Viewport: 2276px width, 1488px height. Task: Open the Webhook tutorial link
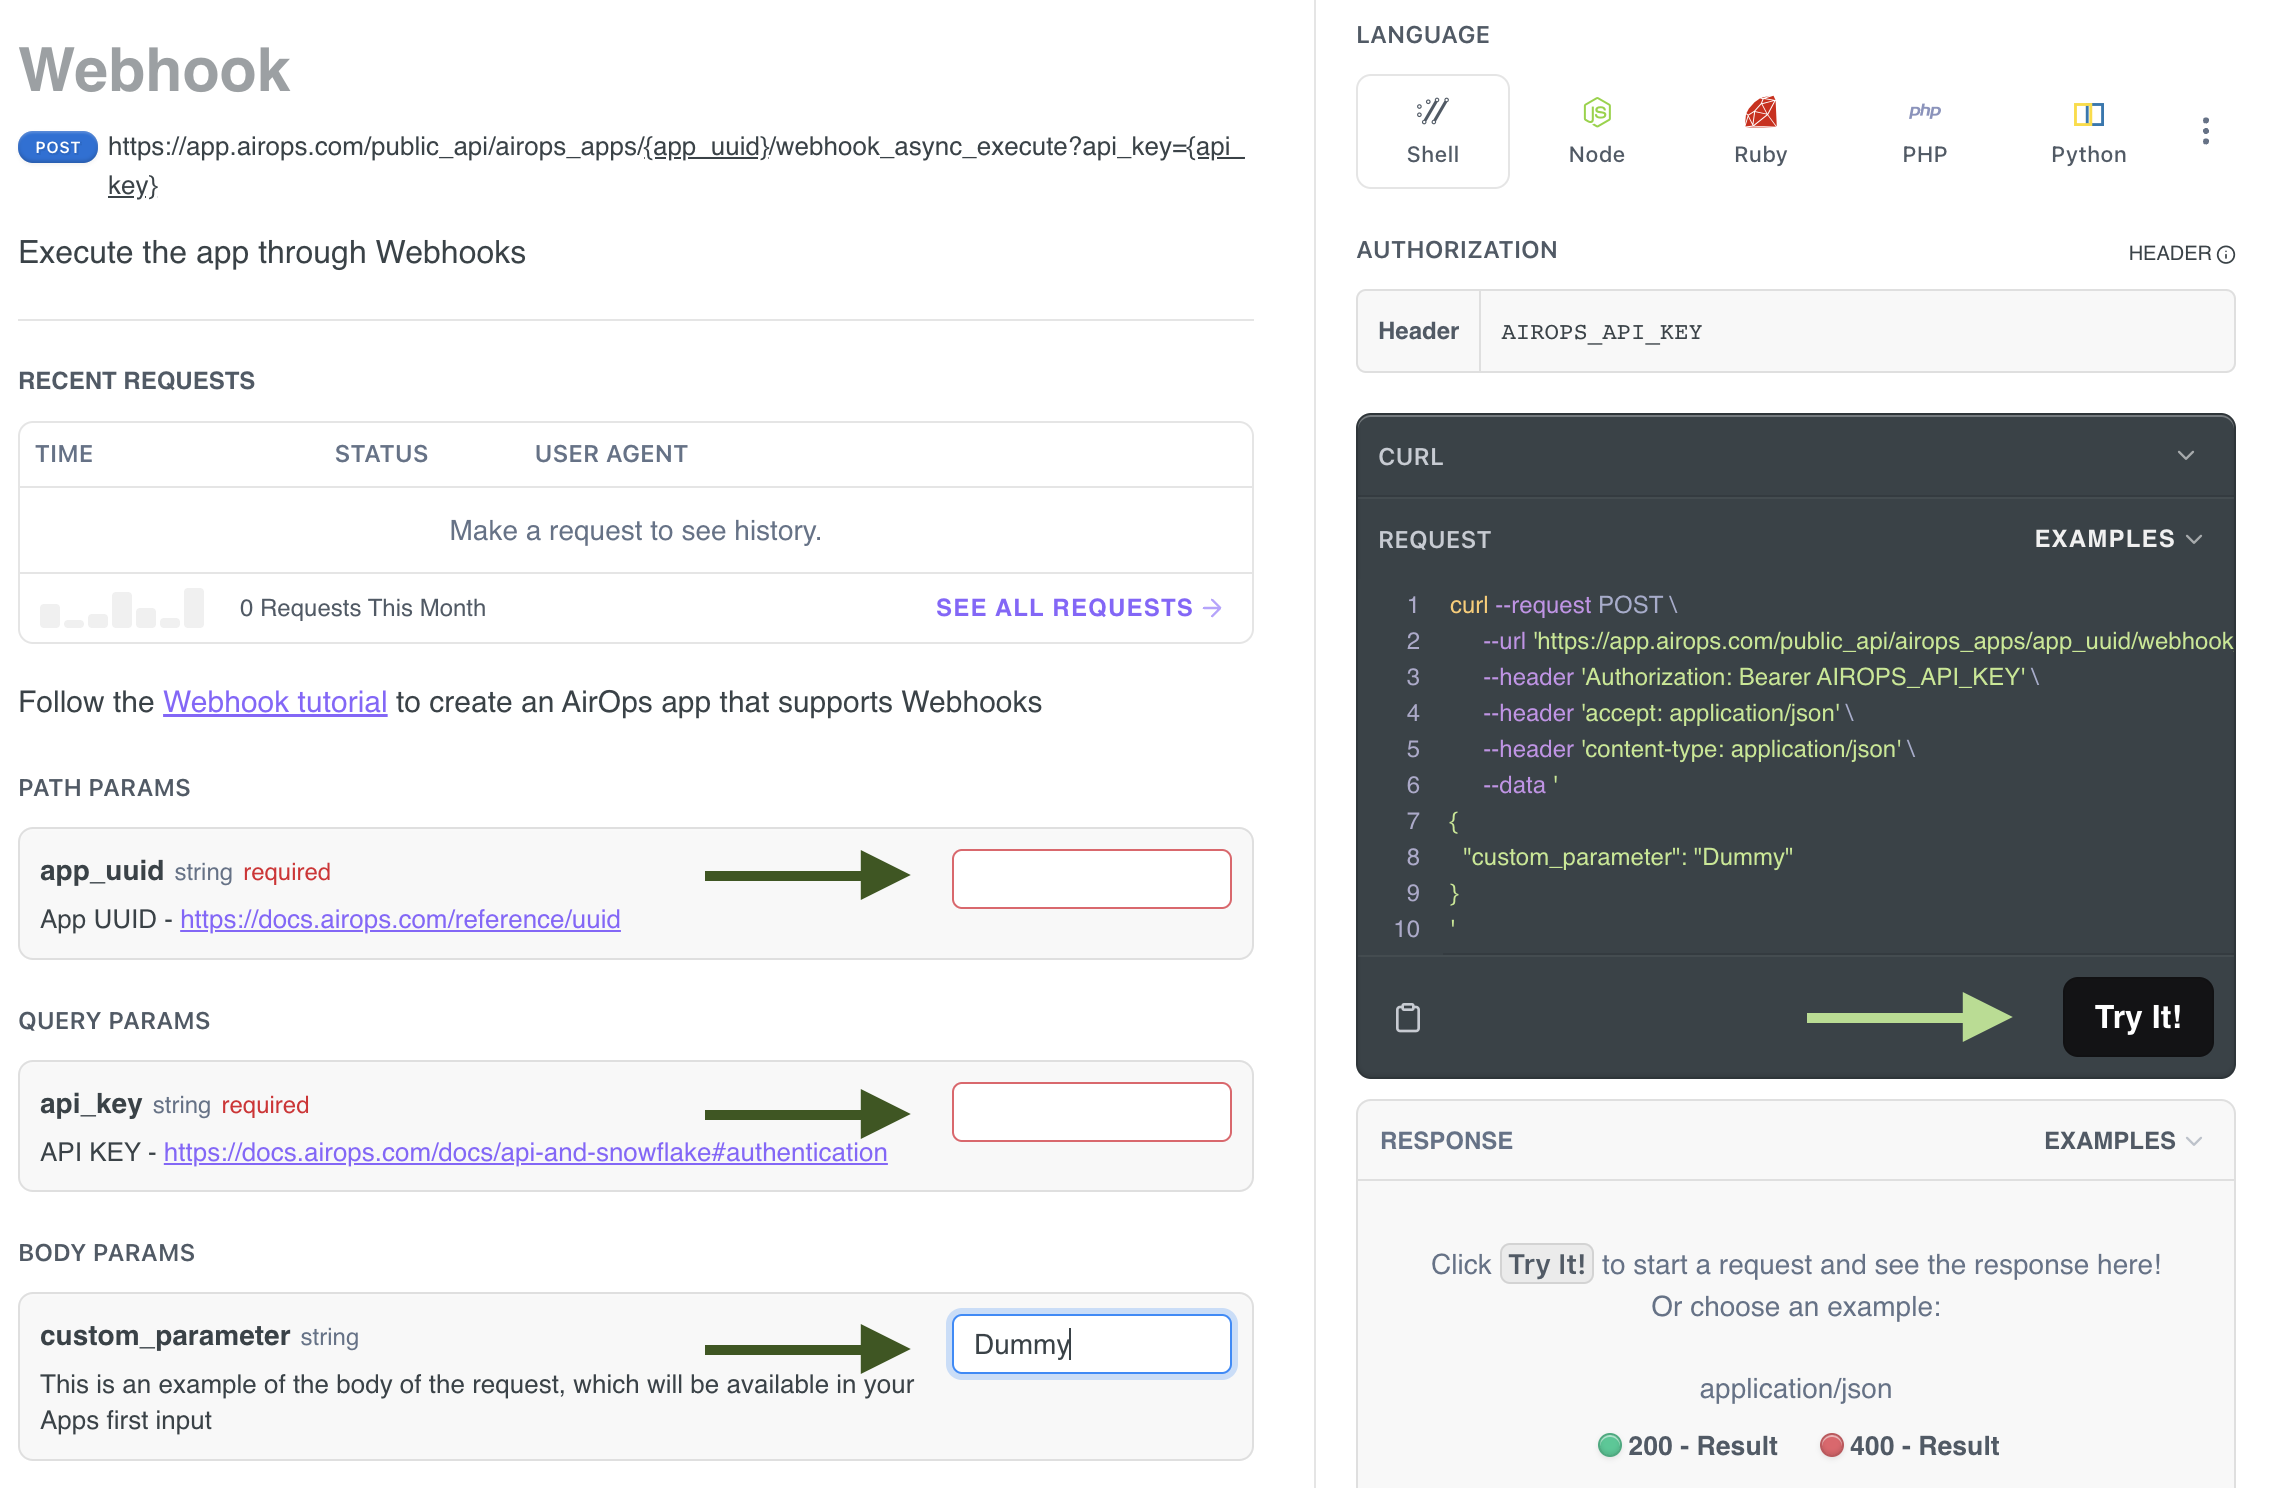[x=275, y=702]
